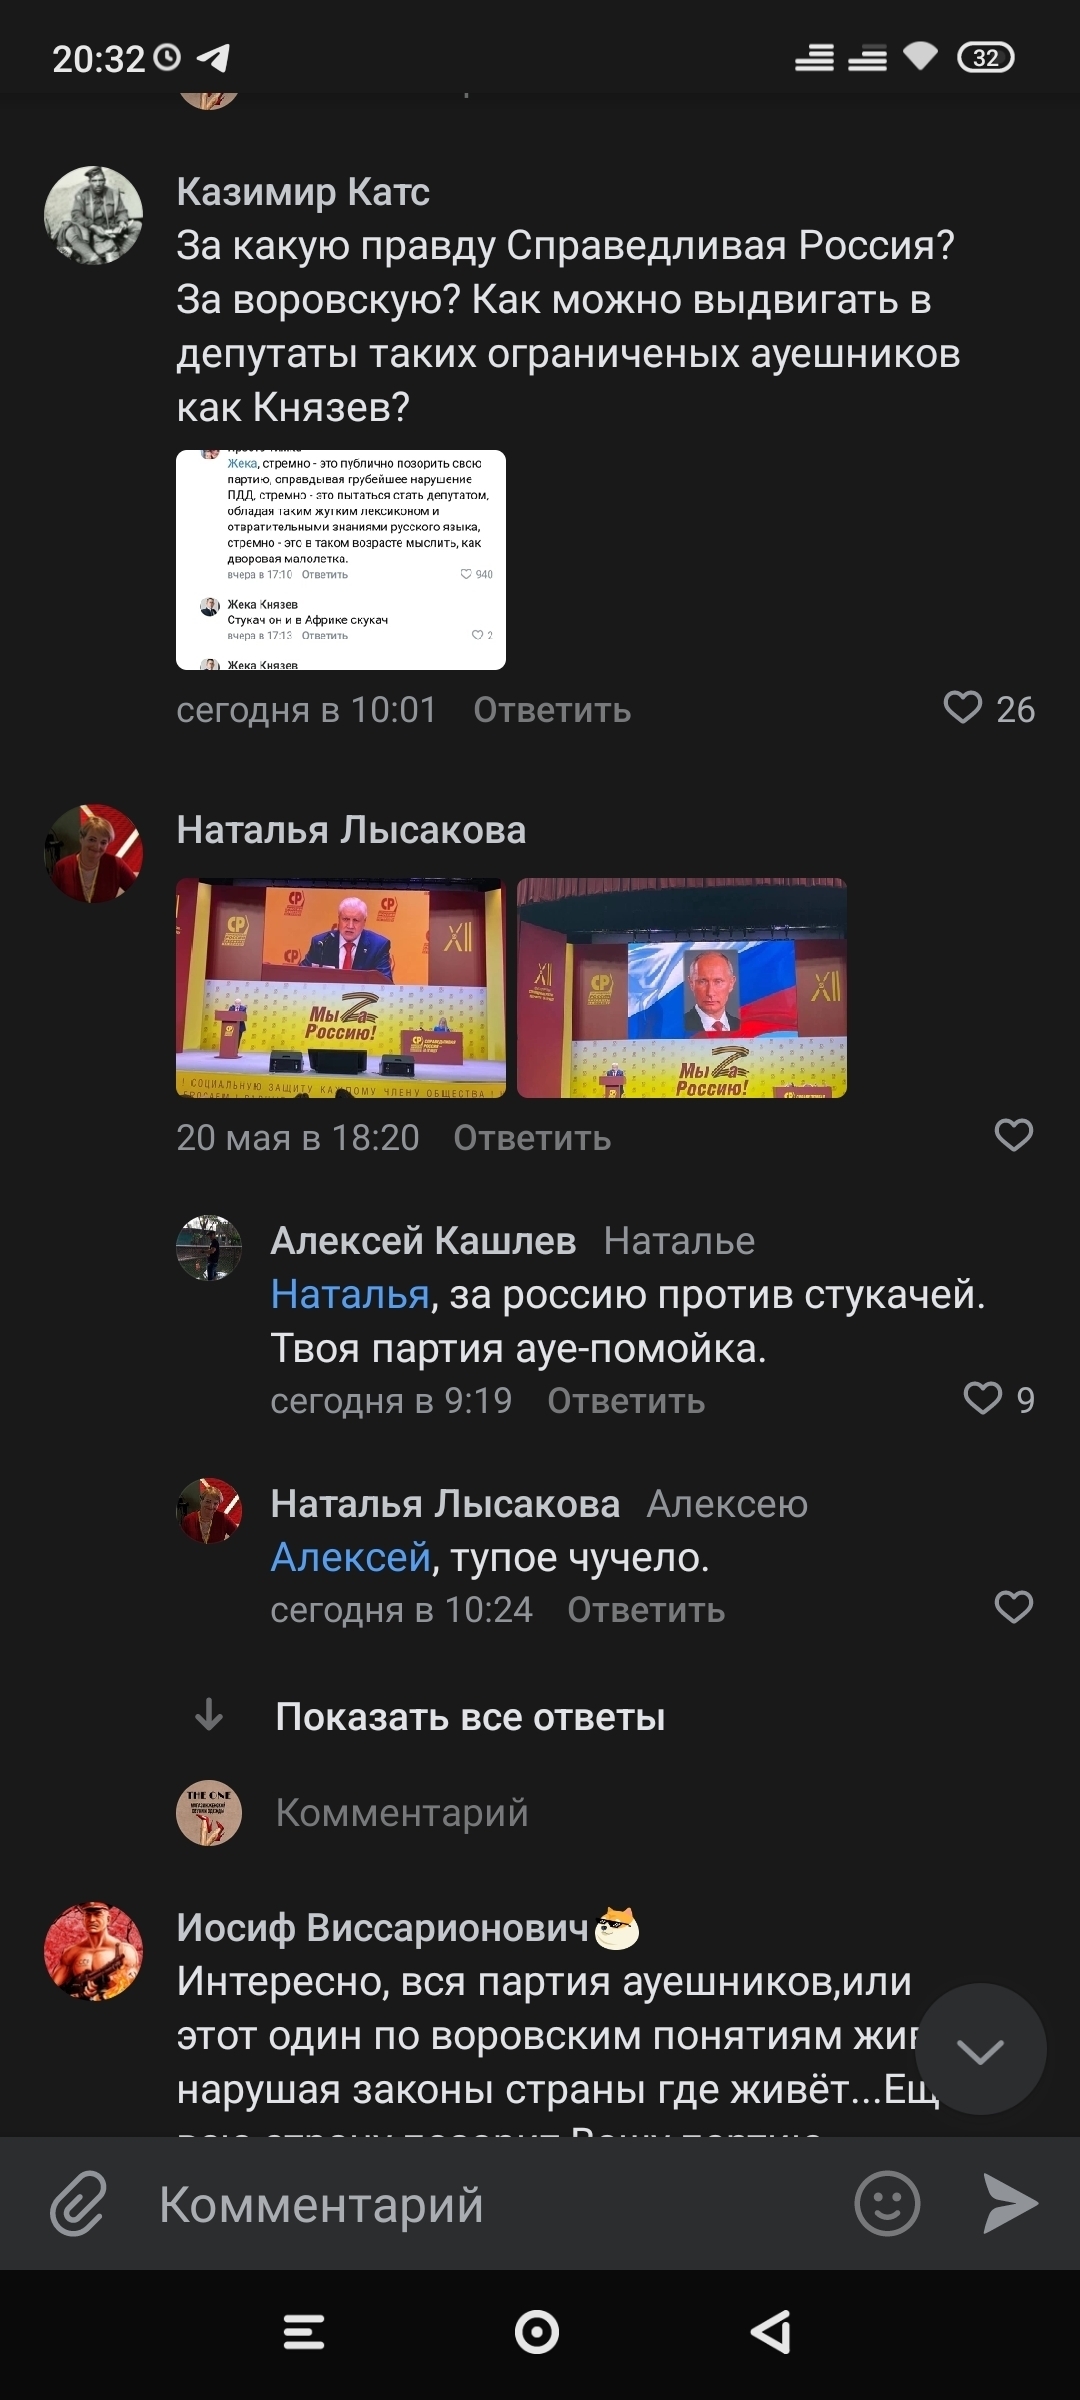Screen dimensions: 1080x2400
Task: Tap Android back navigation button
Action: tap(772, 2332)
